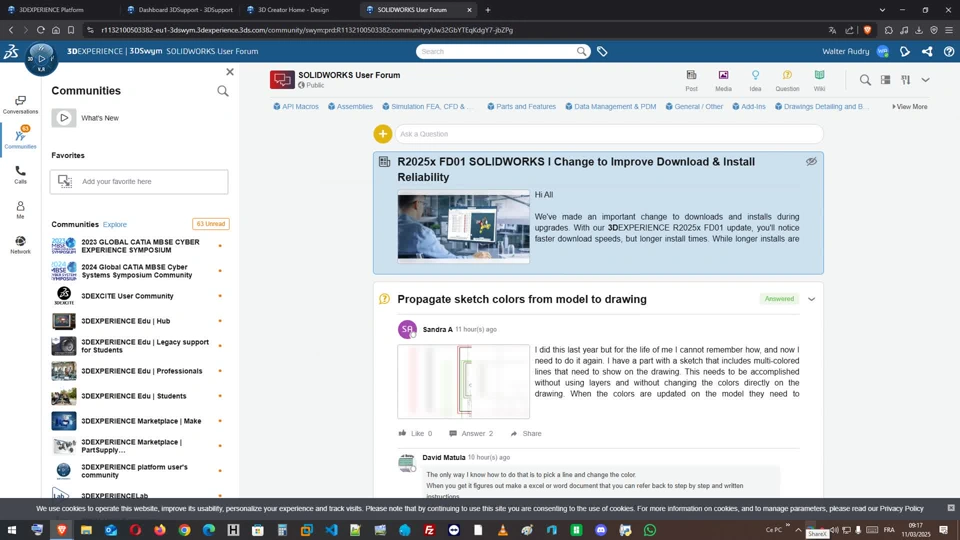
Task: Open the Calls sidebar icon
Action: (20, 174)
